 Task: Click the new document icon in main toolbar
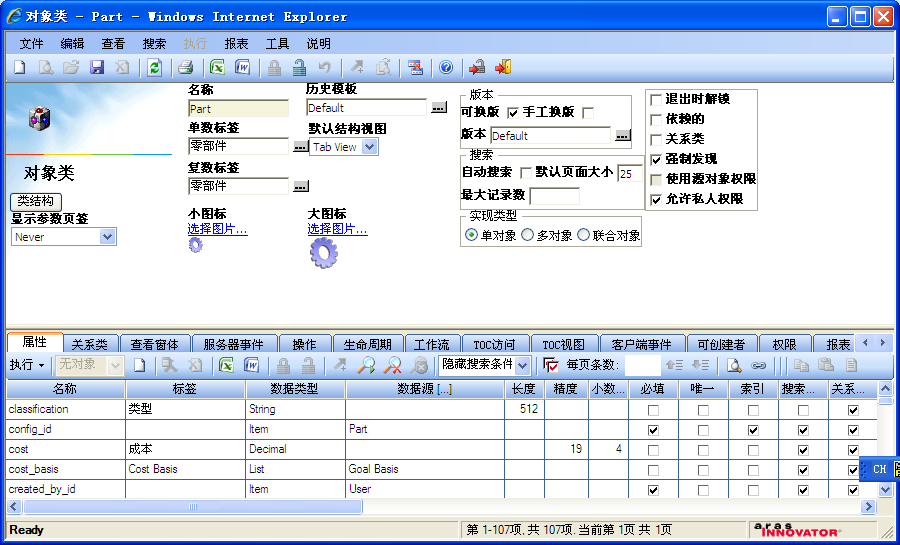coord(20,68)
